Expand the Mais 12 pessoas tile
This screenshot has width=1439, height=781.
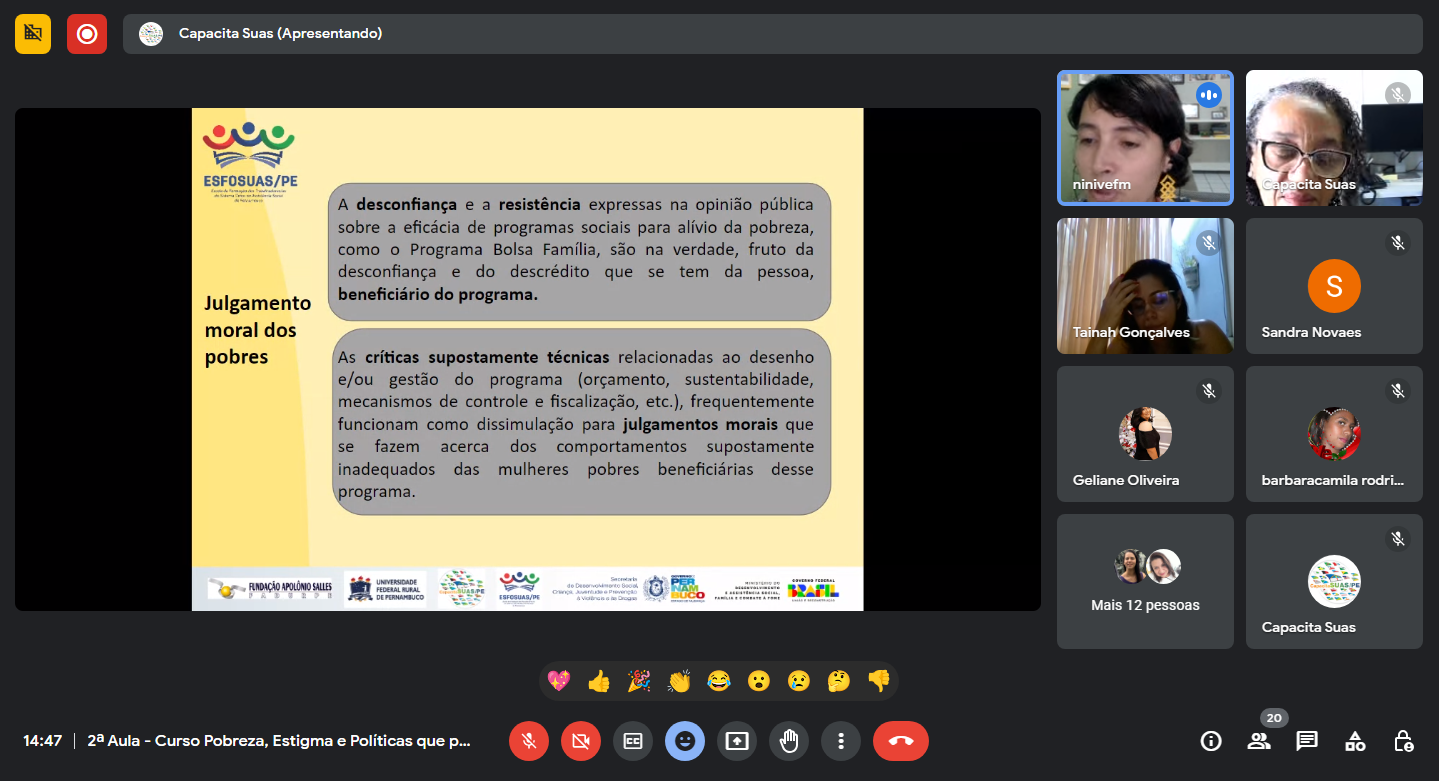point(1145,582)
